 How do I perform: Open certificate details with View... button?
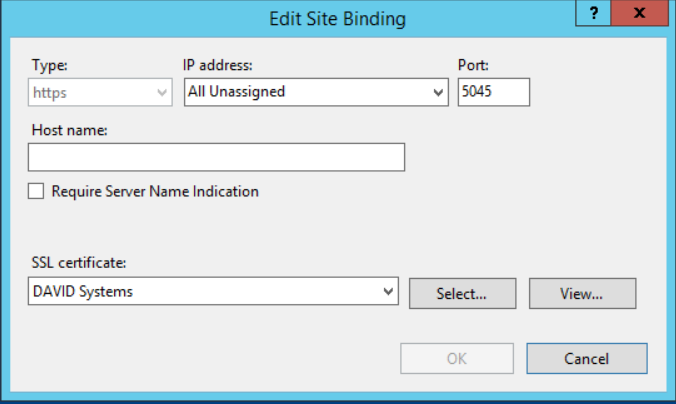coord(582,294)
